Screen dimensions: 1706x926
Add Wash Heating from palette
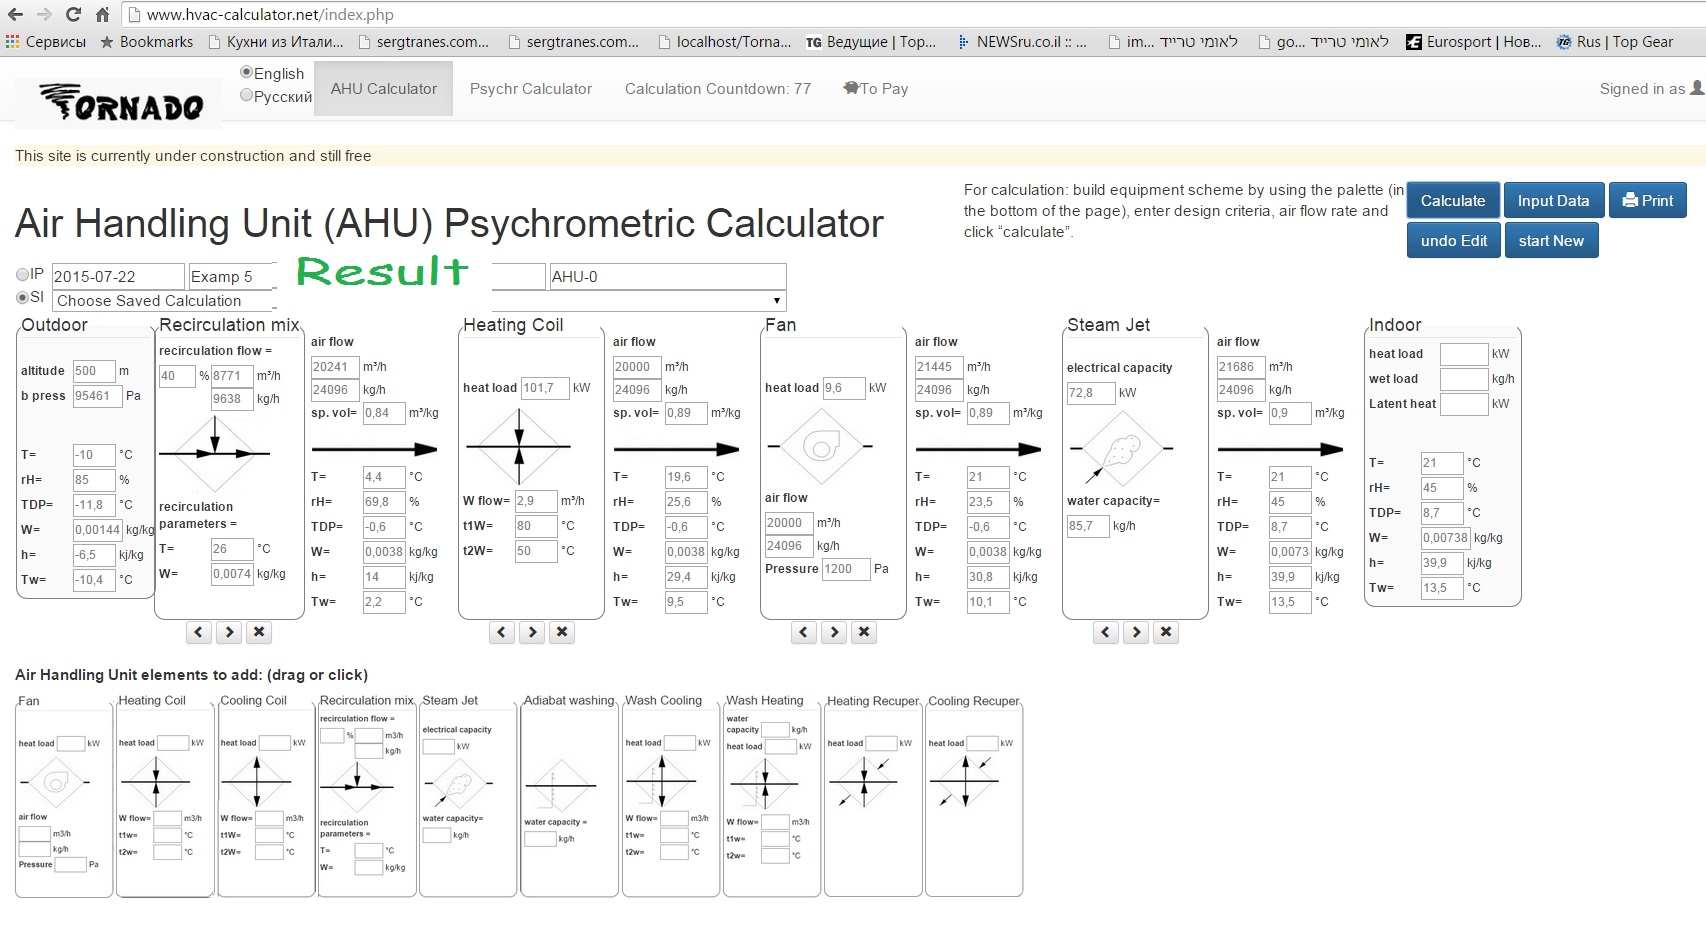click(x=771, y=795)
